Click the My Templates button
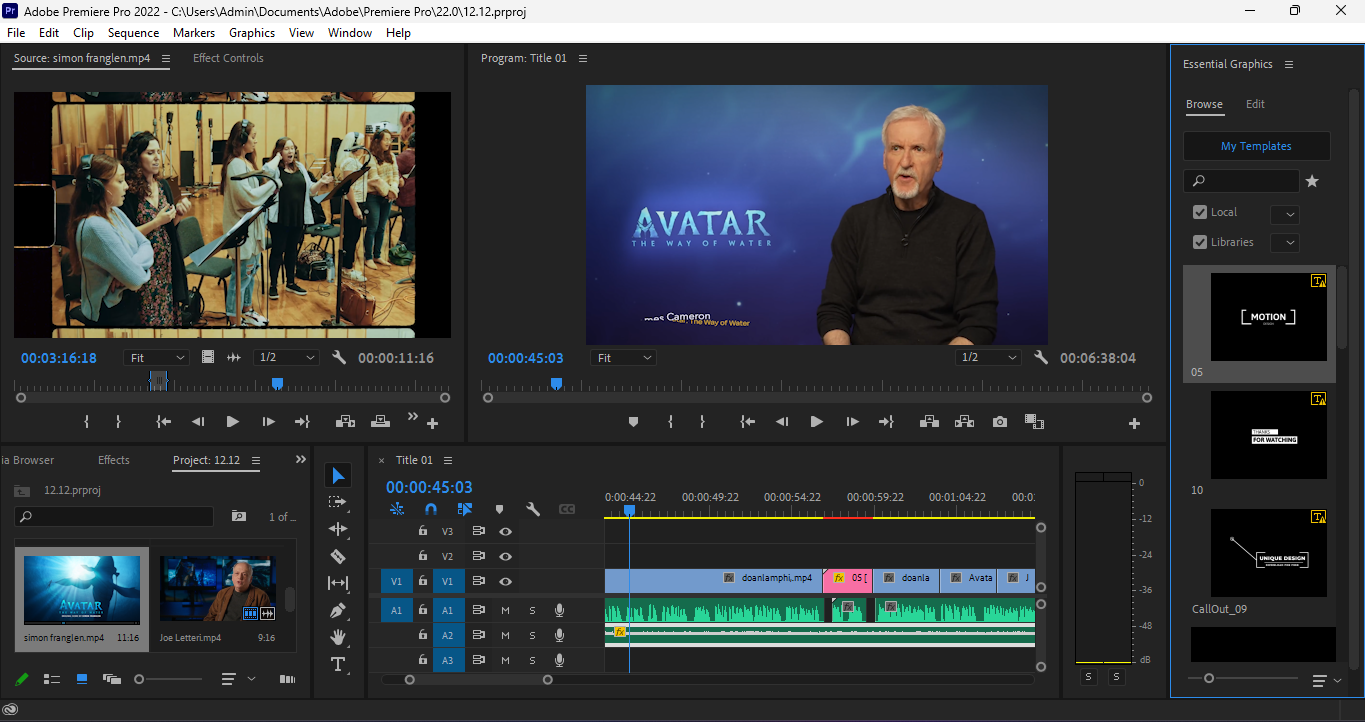Image resolution: width=1365 pixels, height=722 pixels. point(1257,146)
